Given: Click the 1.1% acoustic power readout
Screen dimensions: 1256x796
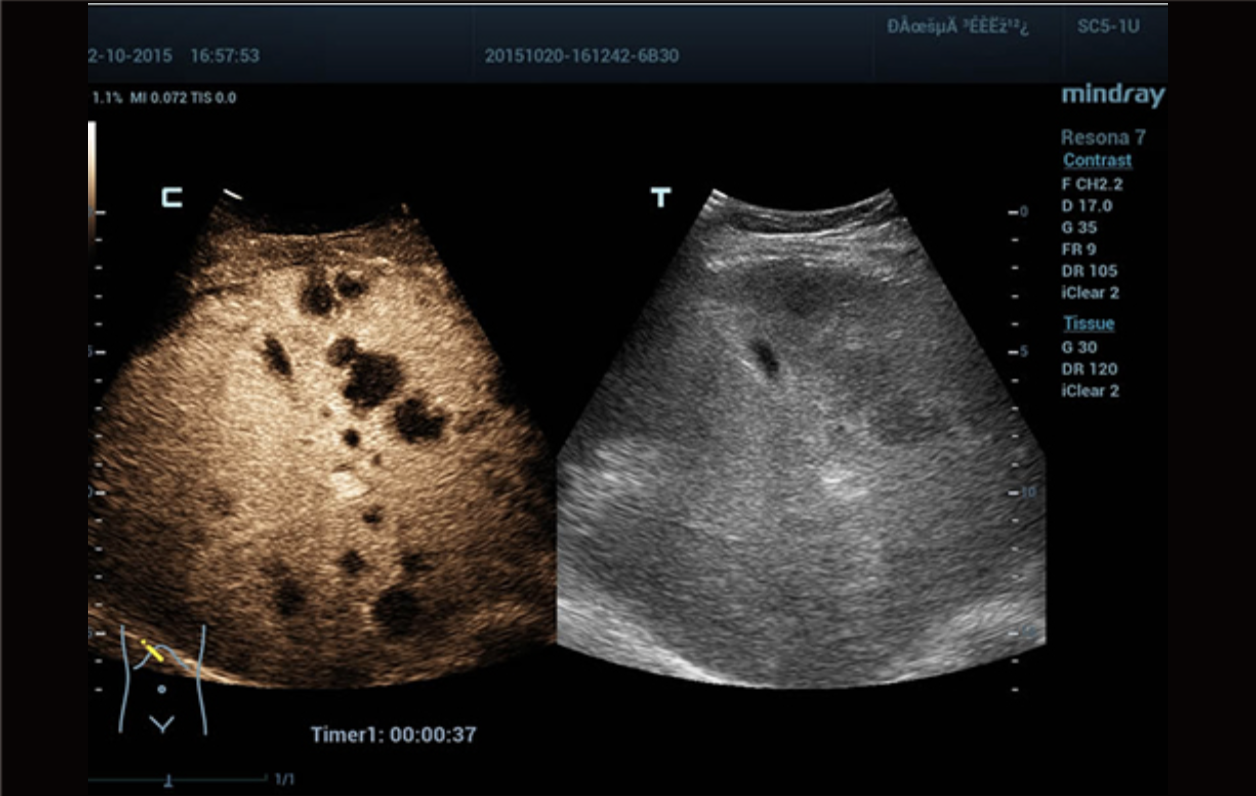Looking at the screenshot, I should pyautogui.click(x=107, y=98).
